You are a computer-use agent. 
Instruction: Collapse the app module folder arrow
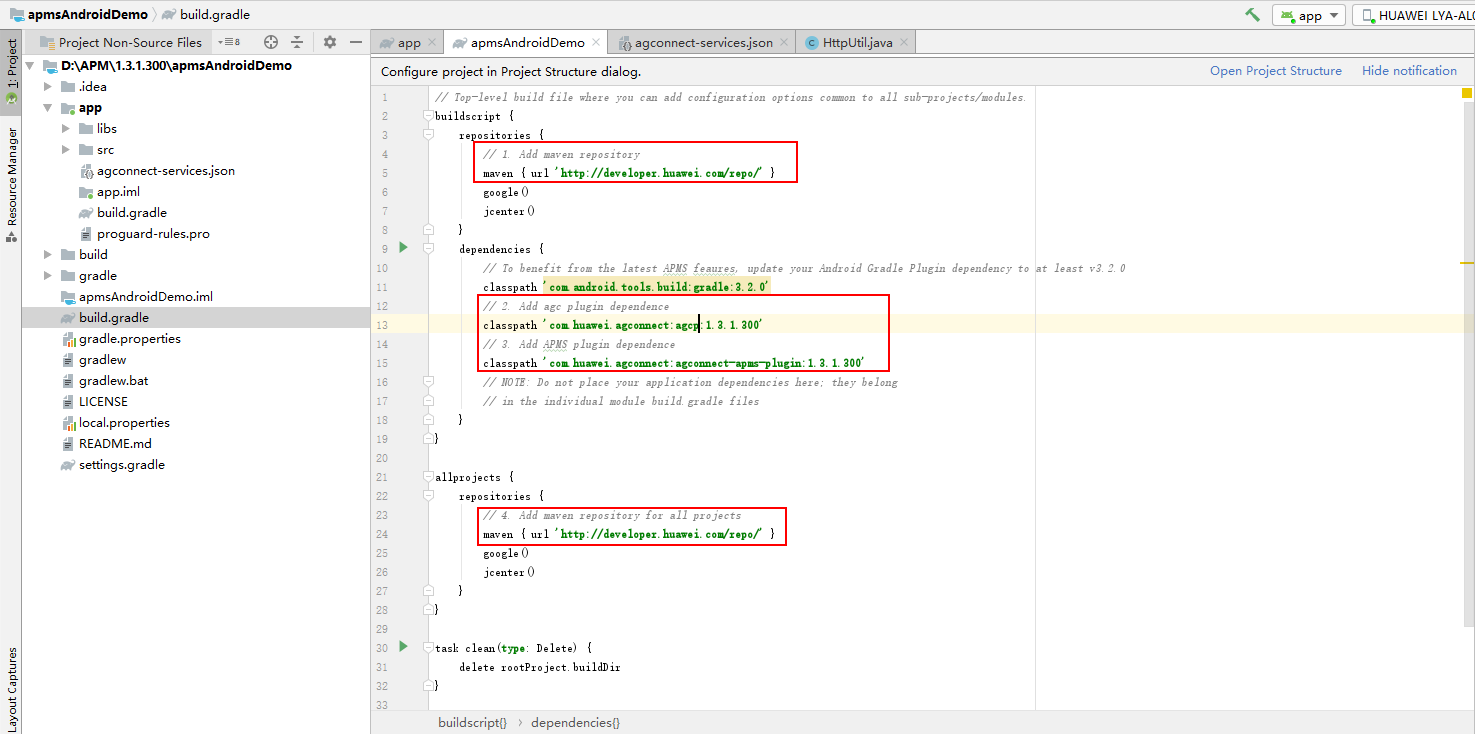[48, 108]
